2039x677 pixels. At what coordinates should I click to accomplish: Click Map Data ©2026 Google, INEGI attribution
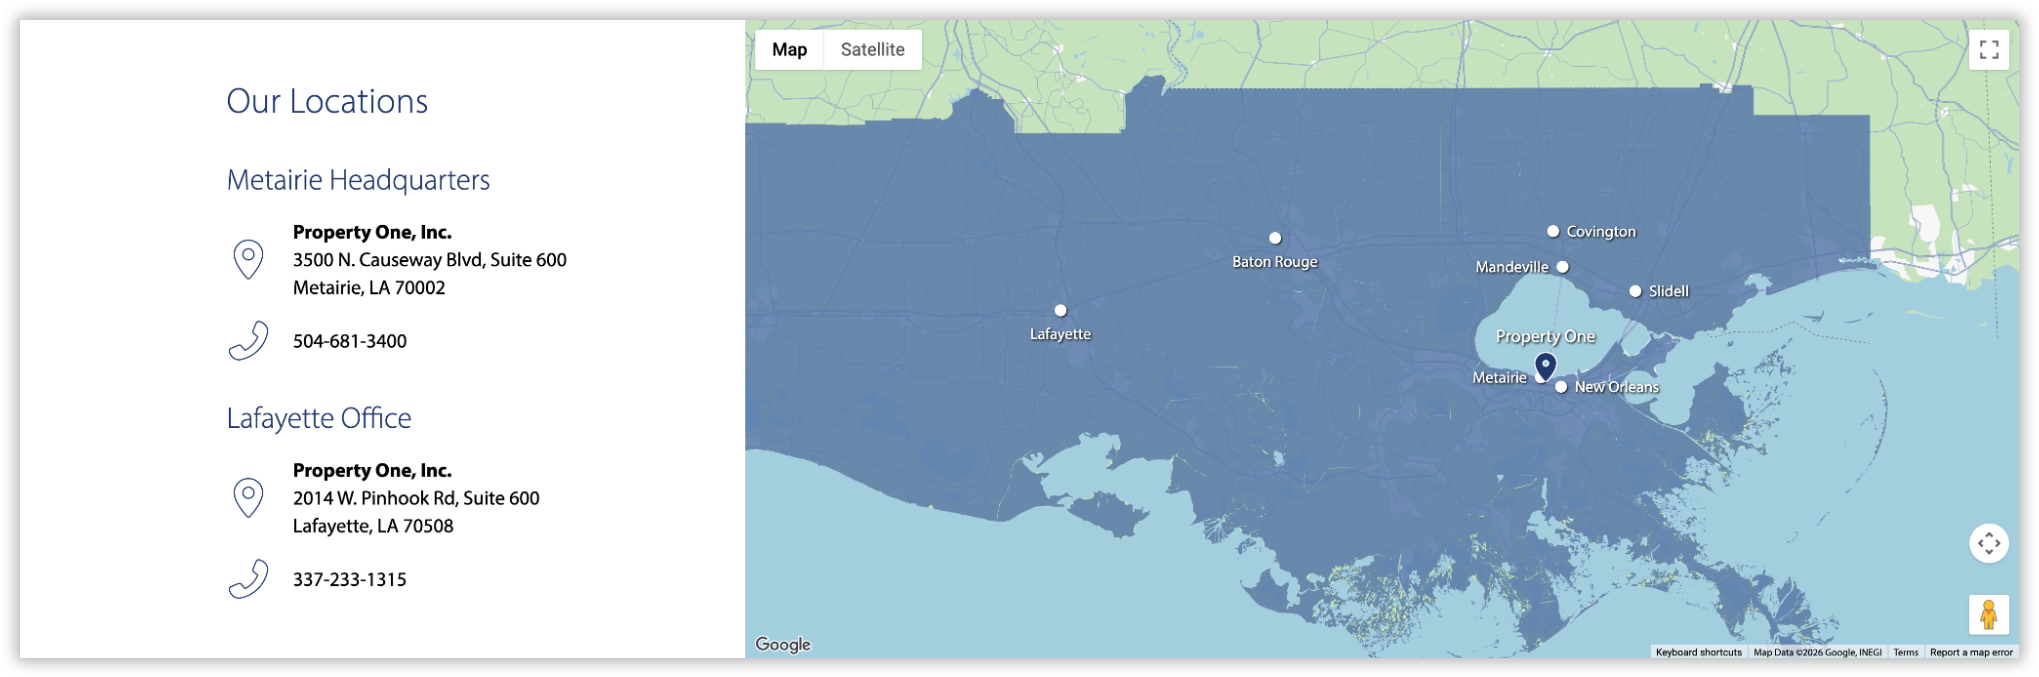(x=1817, y=652)
